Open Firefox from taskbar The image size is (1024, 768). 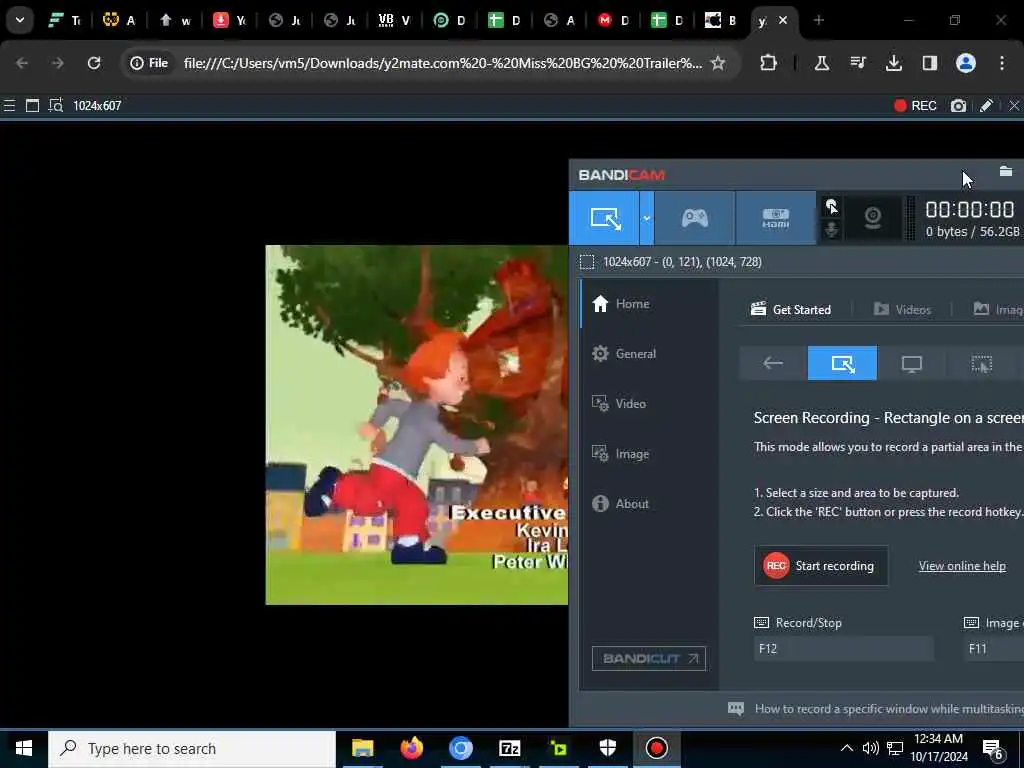point(411,748)
